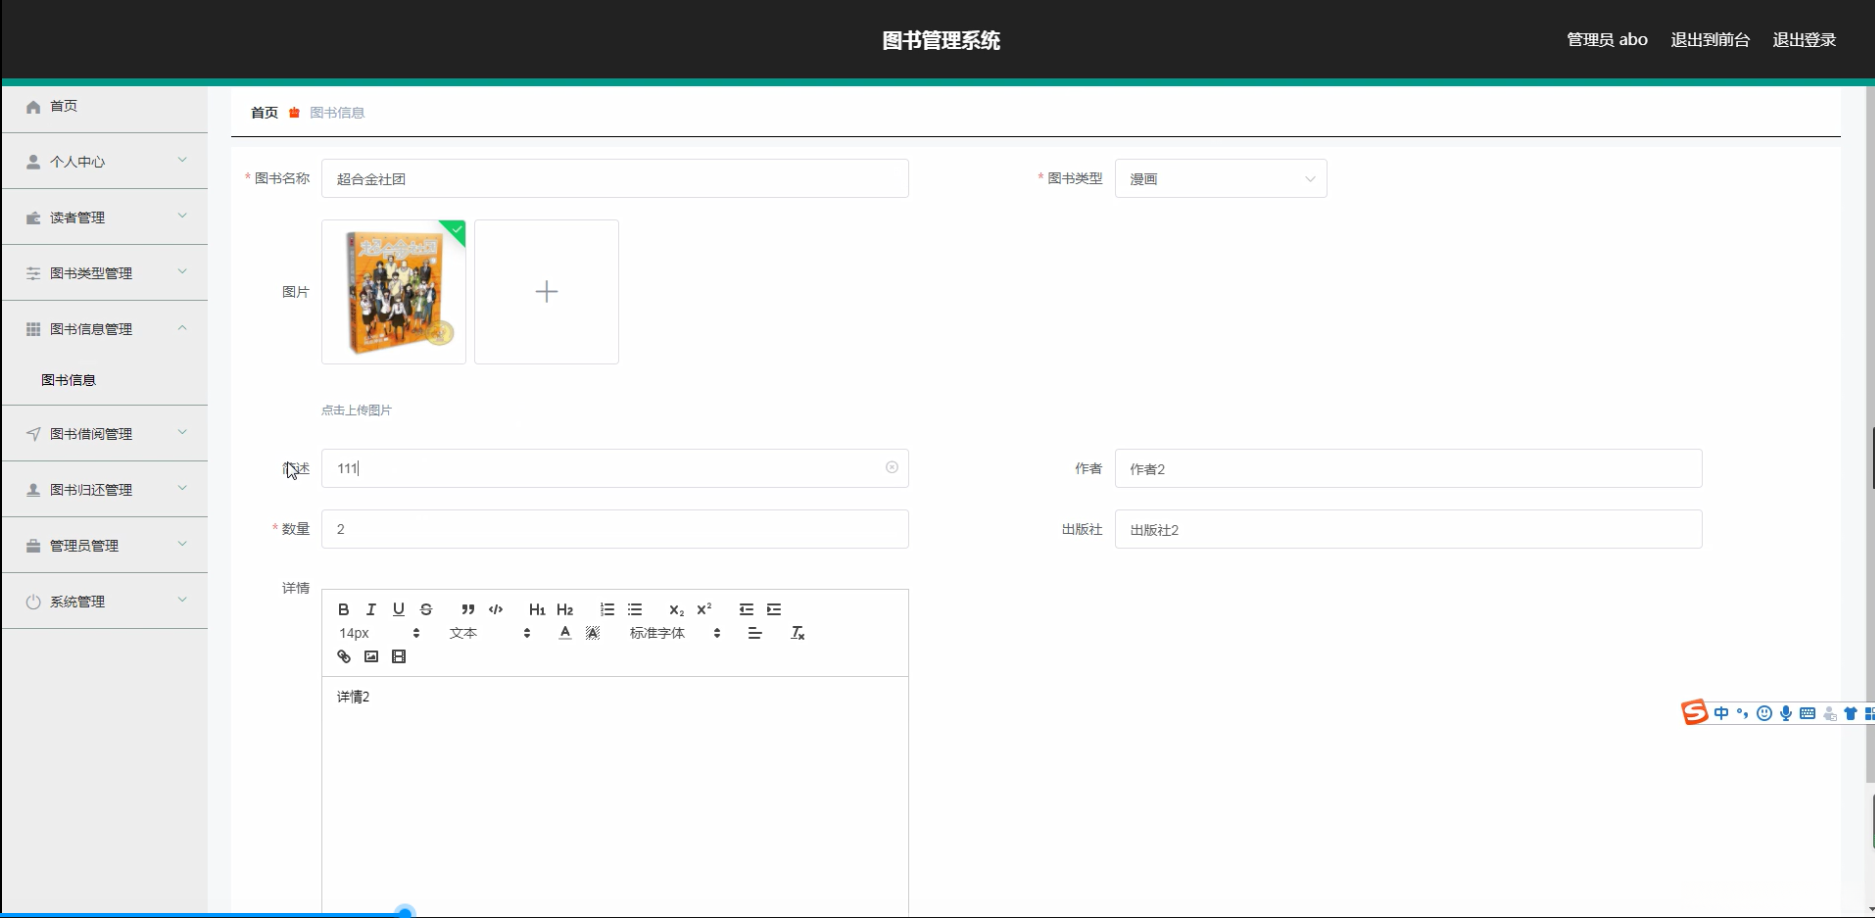Create a bulleted list
This screenshot has height=918, width=1875.
634,609
